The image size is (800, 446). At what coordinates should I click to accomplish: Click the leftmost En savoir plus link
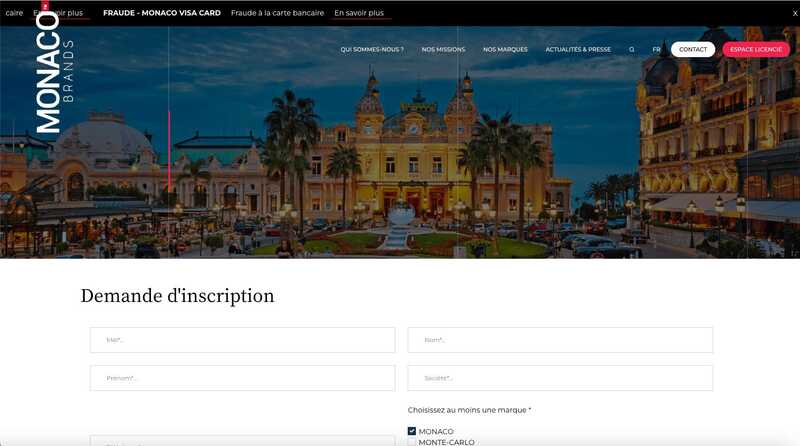coord(59,13)
